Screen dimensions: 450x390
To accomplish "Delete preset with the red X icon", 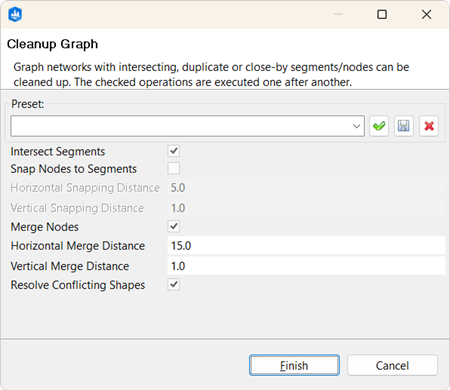I will pos(429,126).
